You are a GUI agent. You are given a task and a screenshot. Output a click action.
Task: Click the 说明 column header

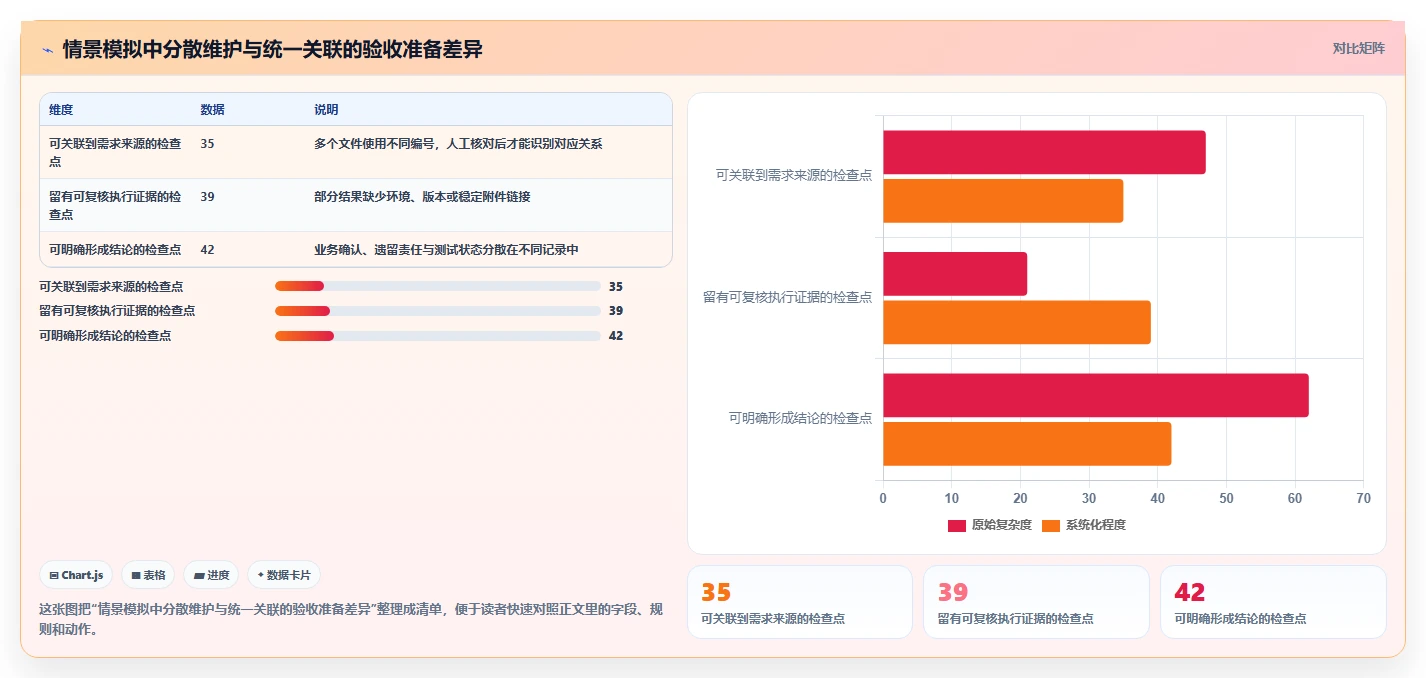pos(326,110)
